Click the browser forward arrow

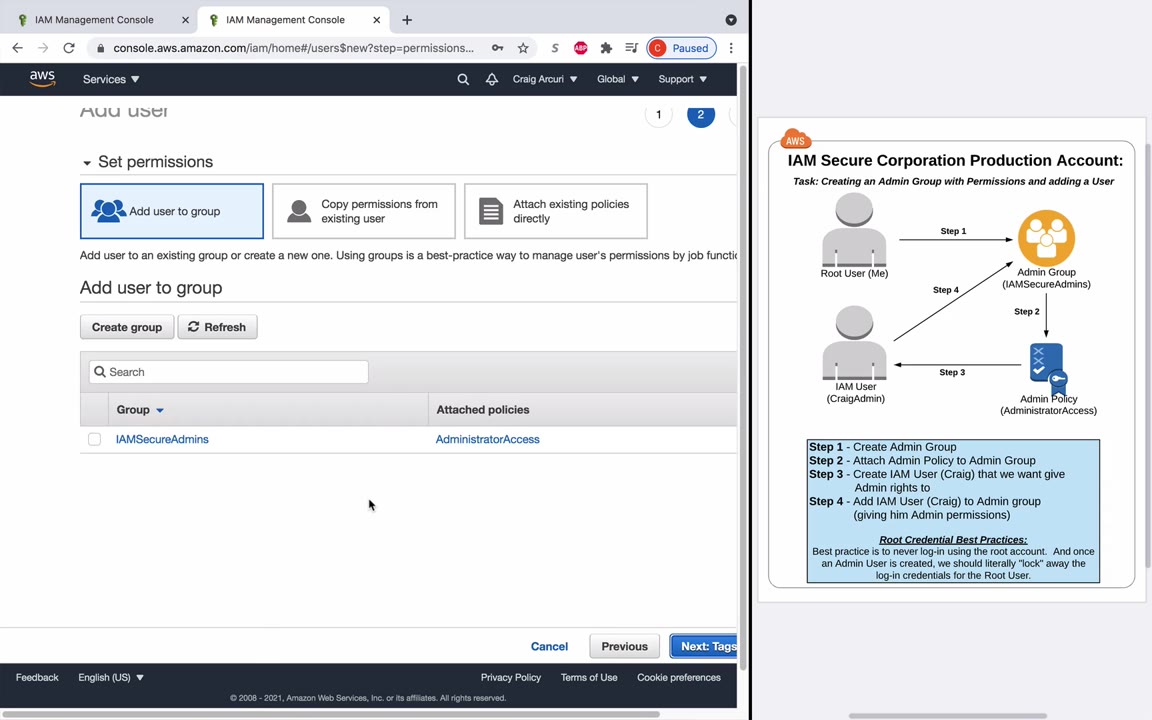click(43, 48)
